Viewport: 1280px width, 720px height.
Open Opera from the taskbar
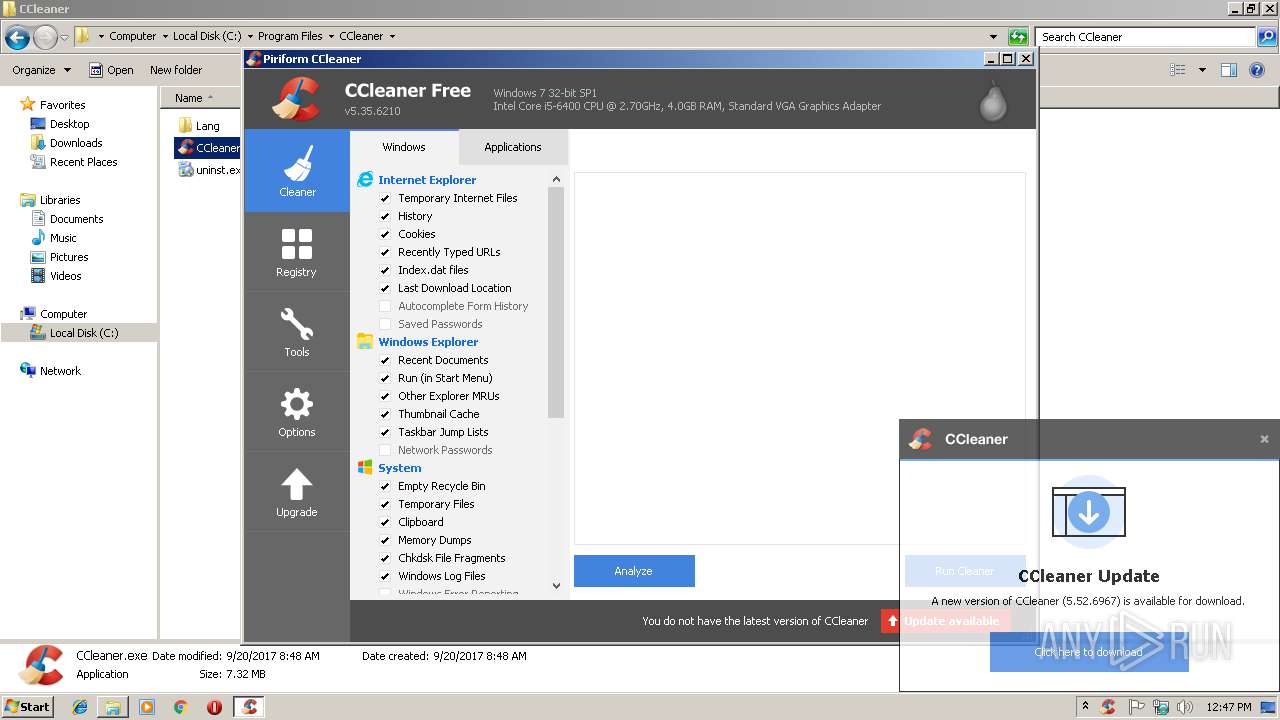tap(214, 707)
